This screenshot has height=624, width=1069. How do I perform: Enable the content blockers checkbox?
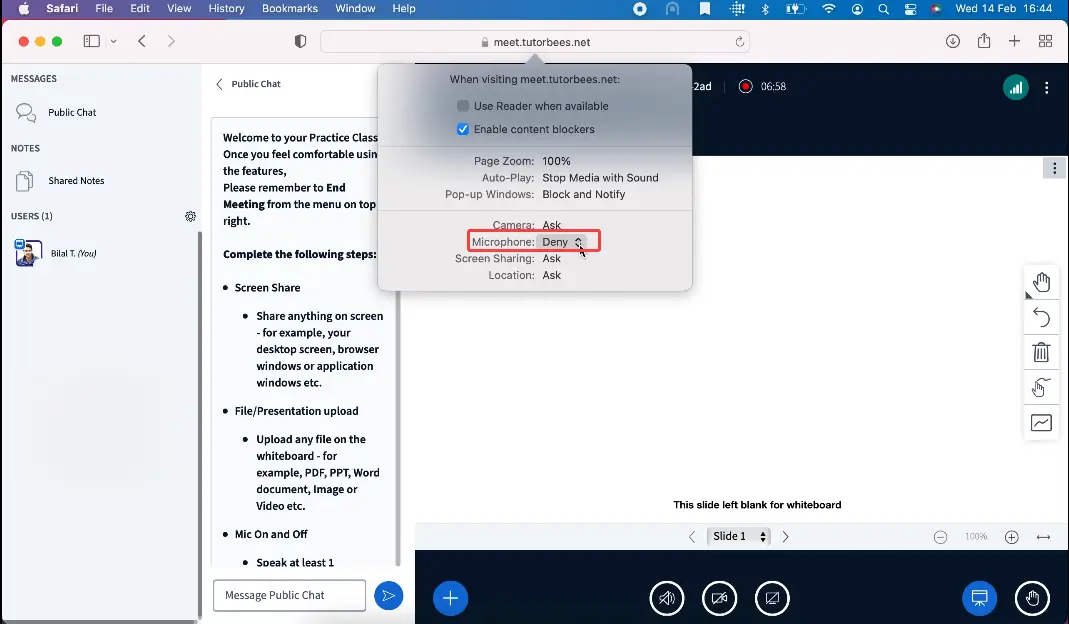463,129
